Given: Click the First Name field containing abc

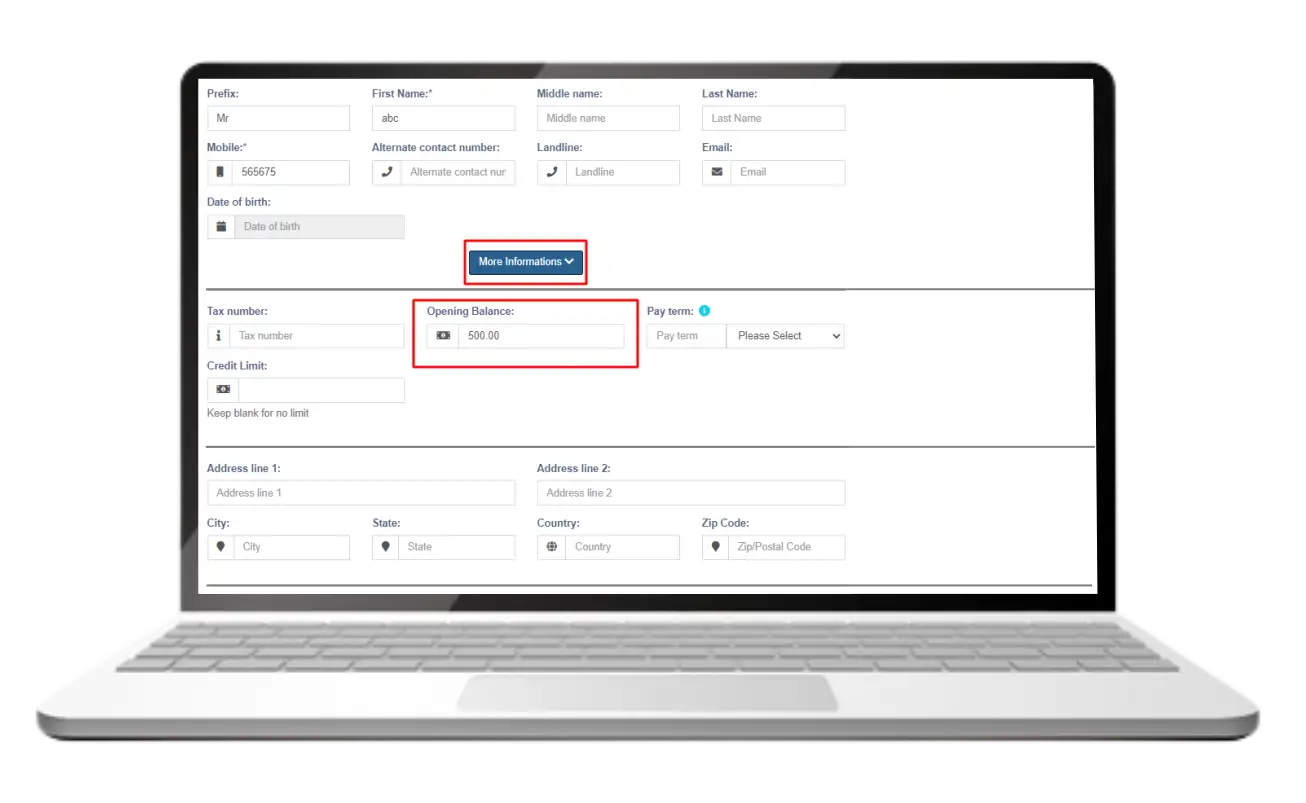Looking at the screenshot, I should [443, 118].
